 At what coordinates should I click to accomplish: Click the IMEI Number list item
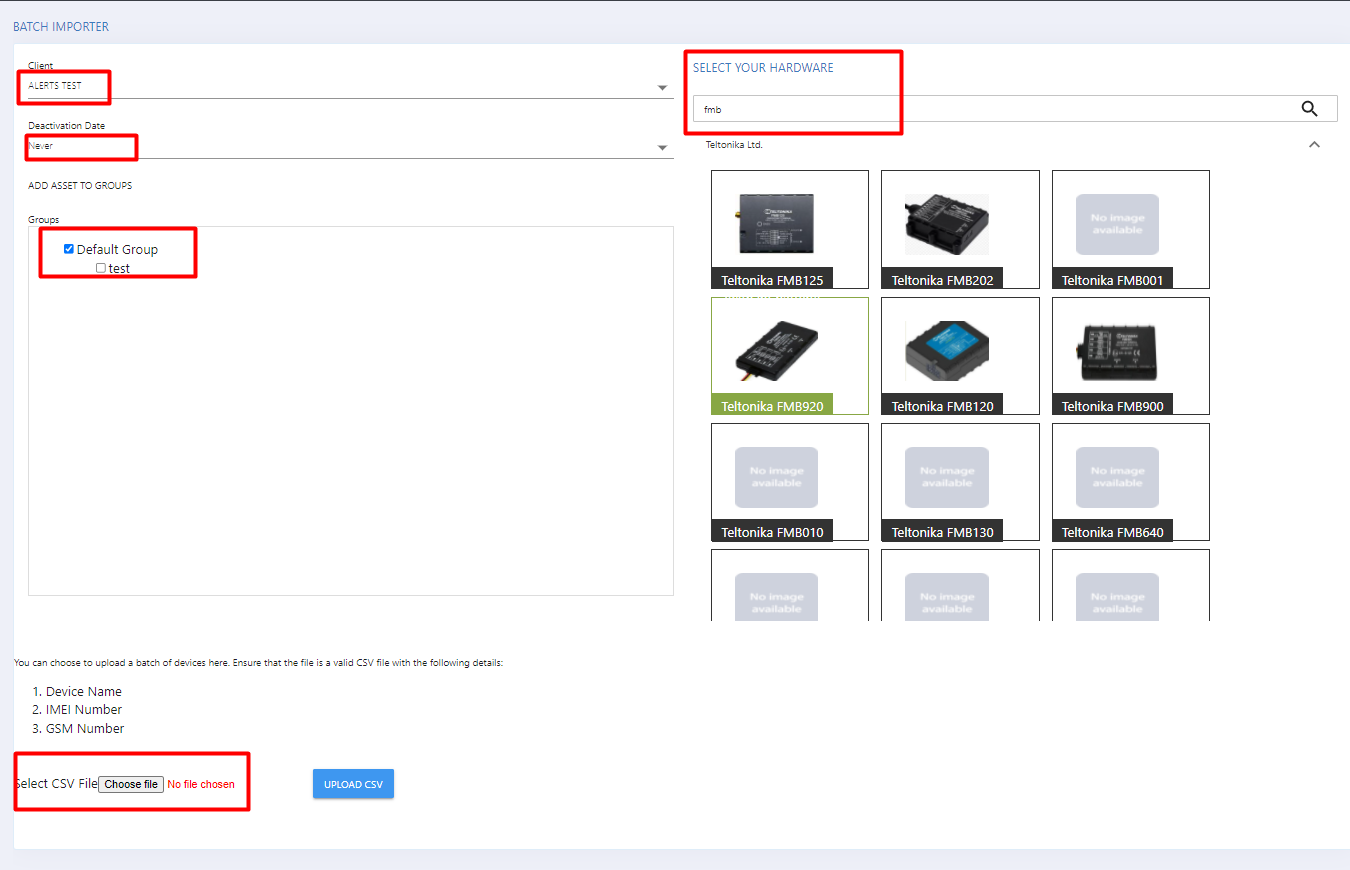pyautogui.click(x=84, y=710)
